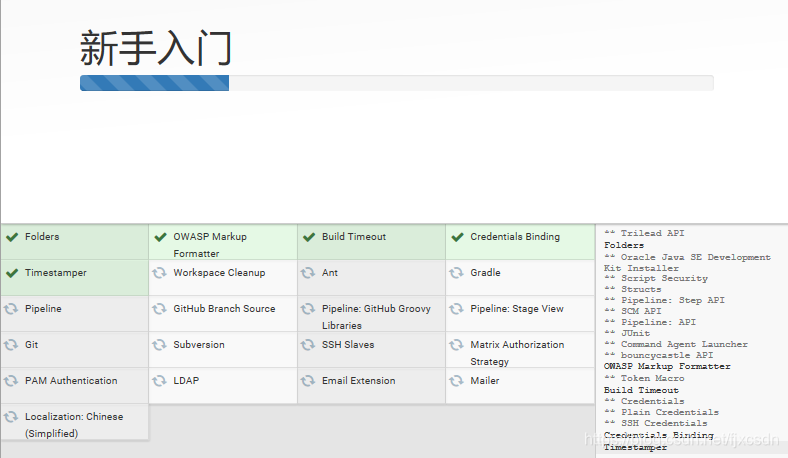Select the Timestamper plugin label
Viewport: 788px width, 458px height.
(56, 273)
